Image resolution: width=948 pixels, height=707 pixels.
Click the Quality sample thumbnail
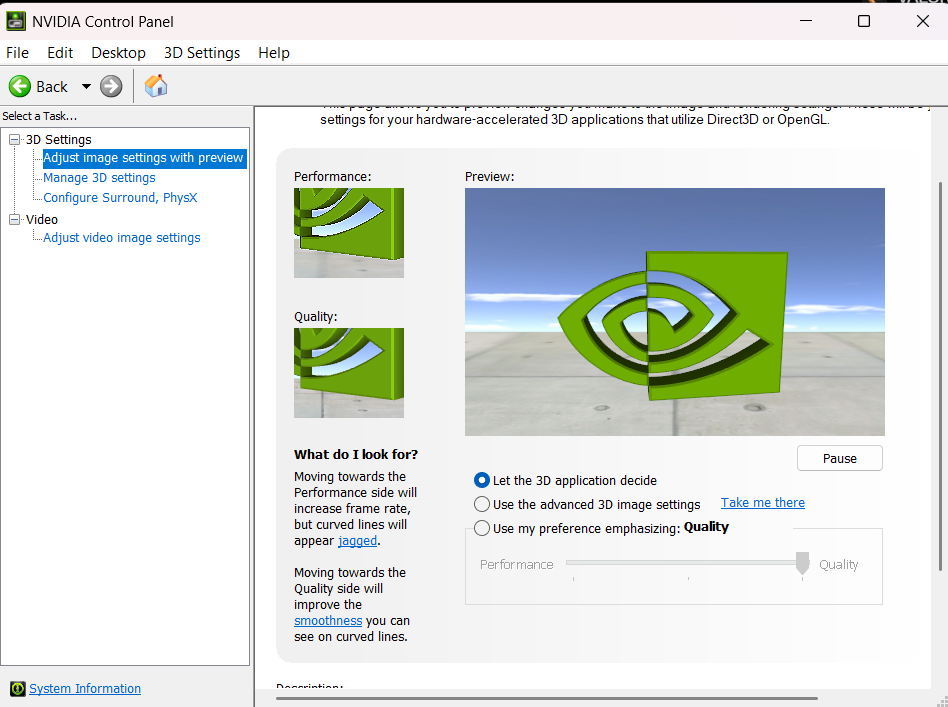coord(349,373)
